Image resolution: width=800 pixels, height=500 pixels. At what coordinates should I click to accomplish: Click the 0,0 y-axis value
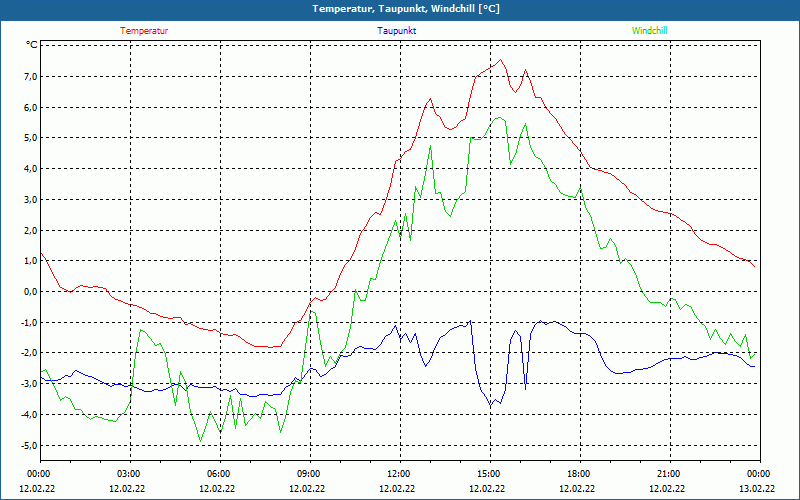tap(31, 291)
